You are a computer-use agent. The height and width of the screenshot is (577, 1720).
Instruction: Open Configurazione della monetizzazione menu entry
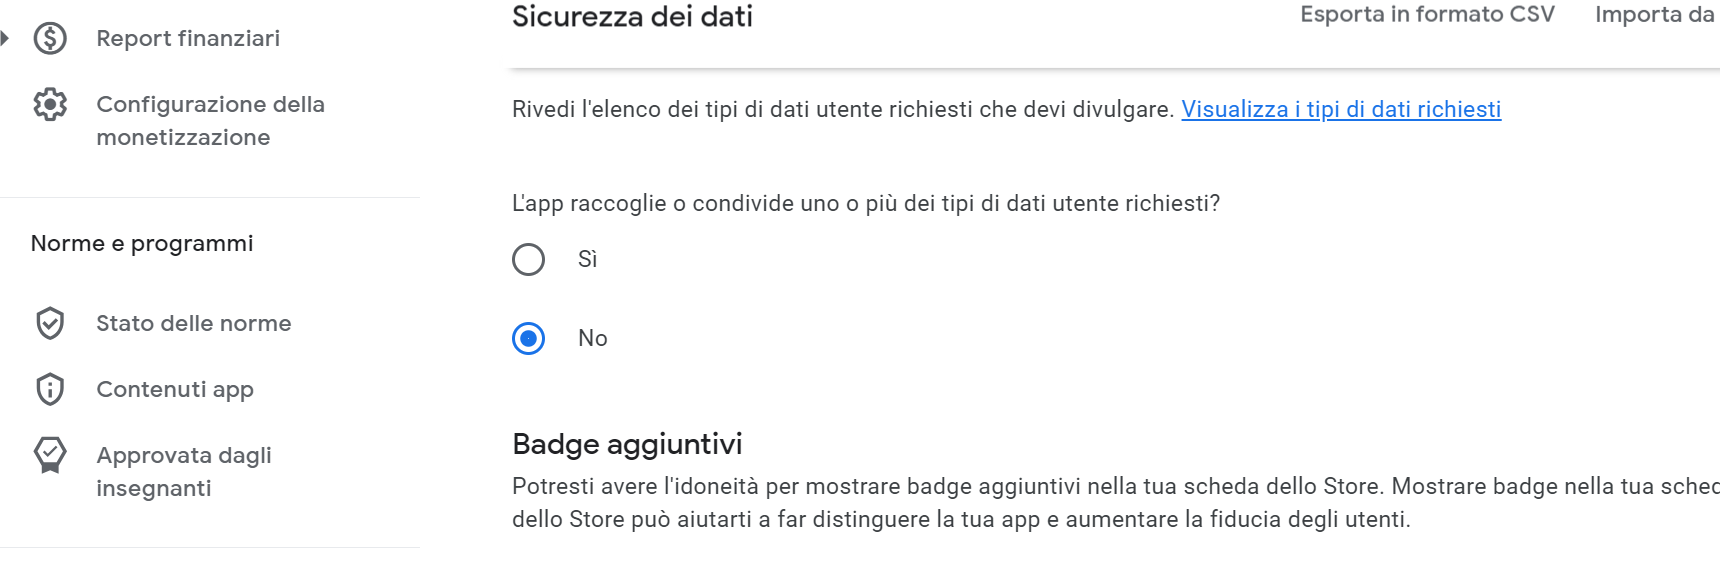pos(210,120)
